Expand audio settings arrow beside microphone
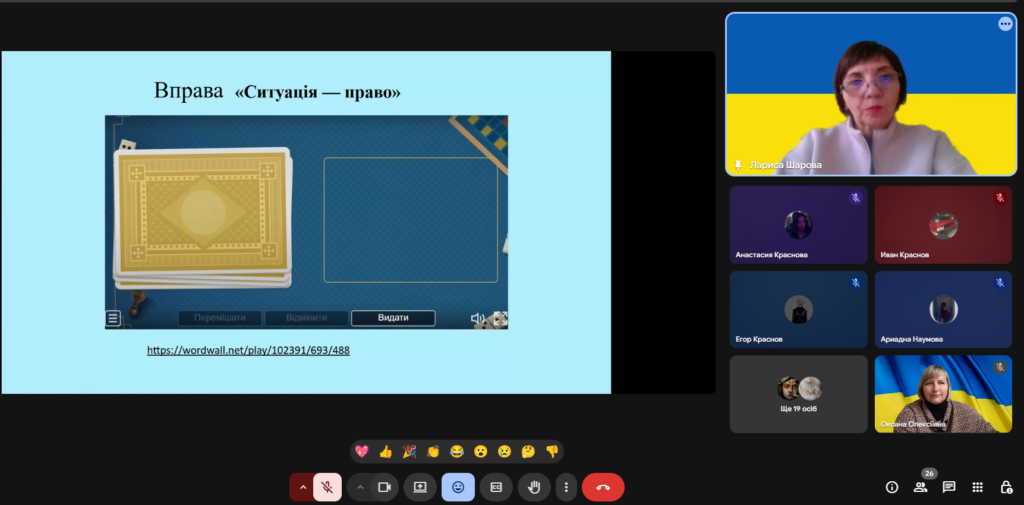 (x=302, y=487)
